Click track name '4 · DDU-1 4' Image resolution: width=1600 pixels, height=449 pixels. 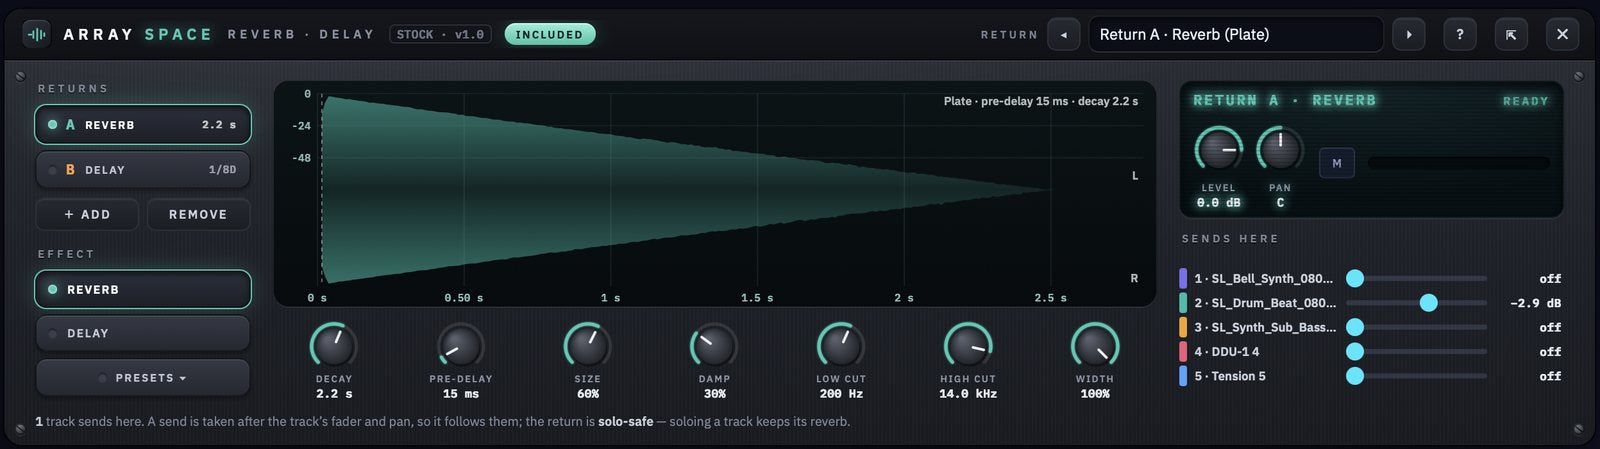coord(1227,351)
